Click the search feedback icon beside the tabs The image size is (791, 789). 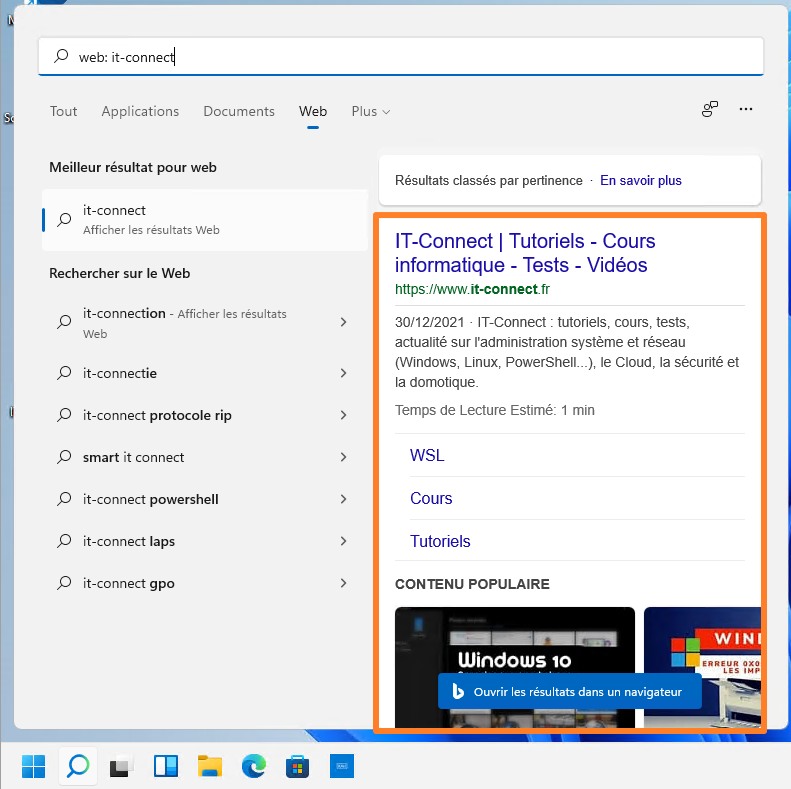click(710, 110)
